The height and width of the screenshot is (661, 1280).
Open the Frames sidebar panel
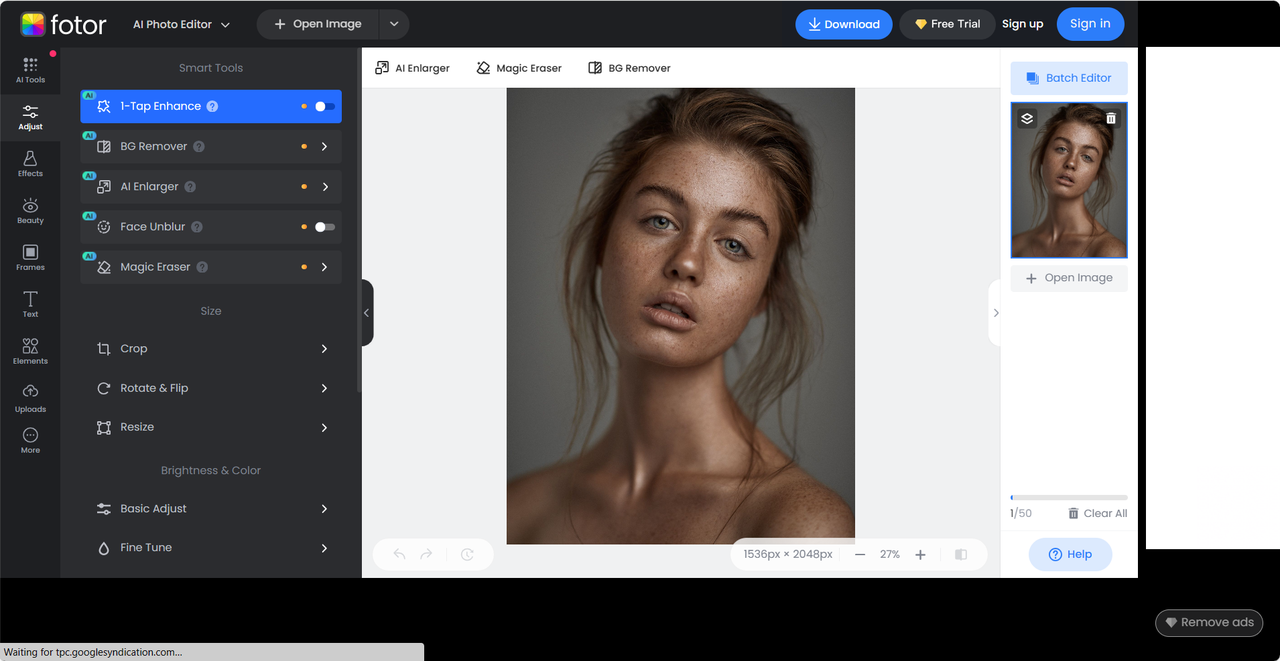tap(30, 258)
